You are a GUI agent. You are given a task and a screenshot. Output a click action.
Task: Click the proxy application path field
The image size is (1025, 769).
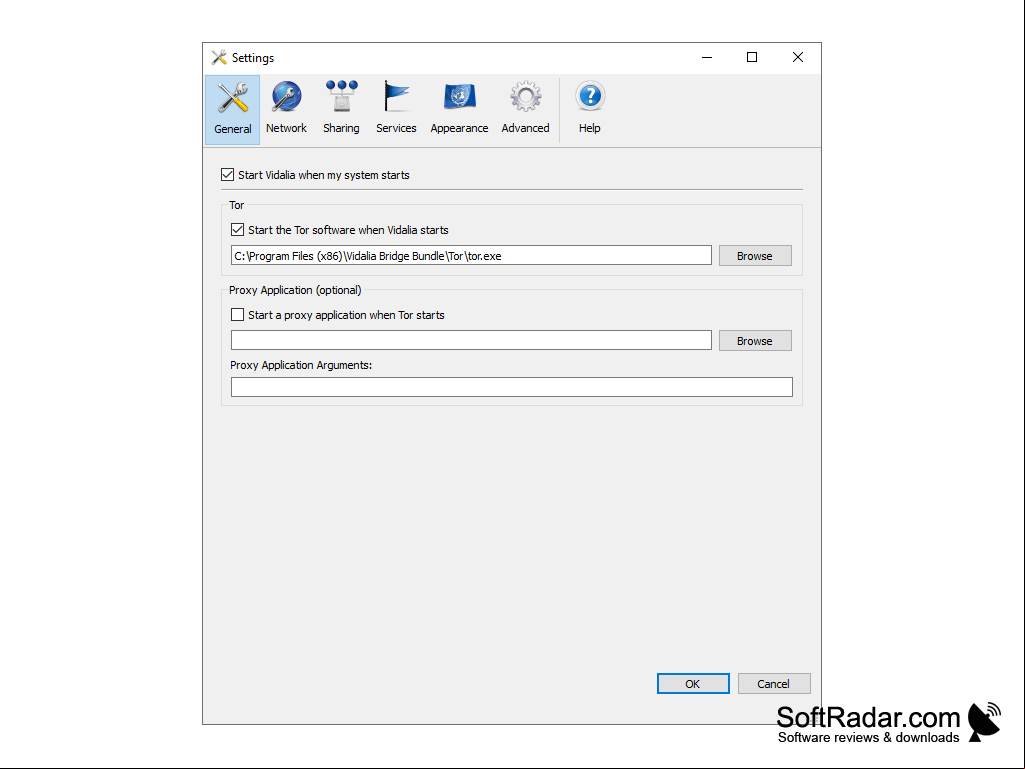pos(471,340)
